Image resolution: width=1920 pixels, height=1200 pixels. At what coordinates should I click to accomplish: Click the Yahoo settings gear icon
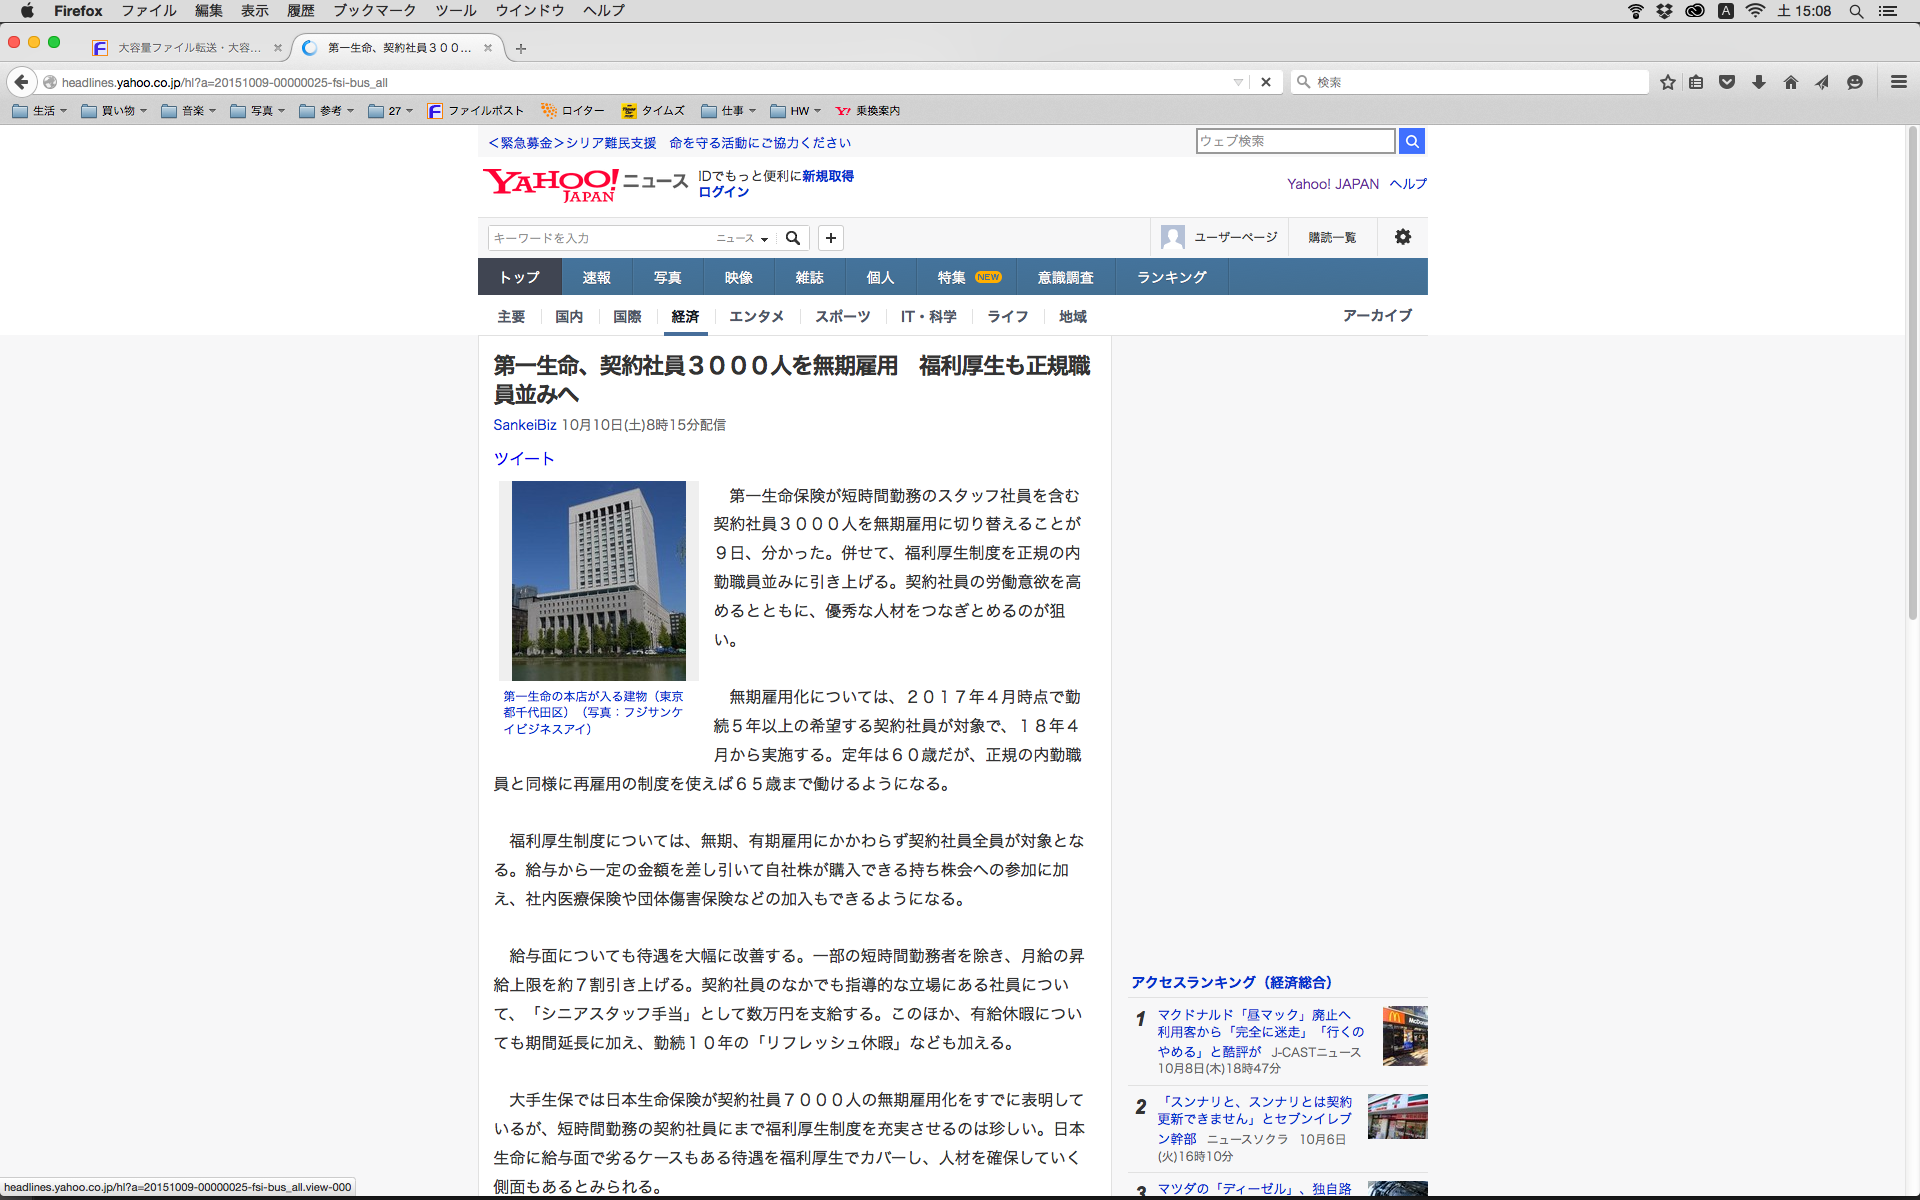point(1403,237)
